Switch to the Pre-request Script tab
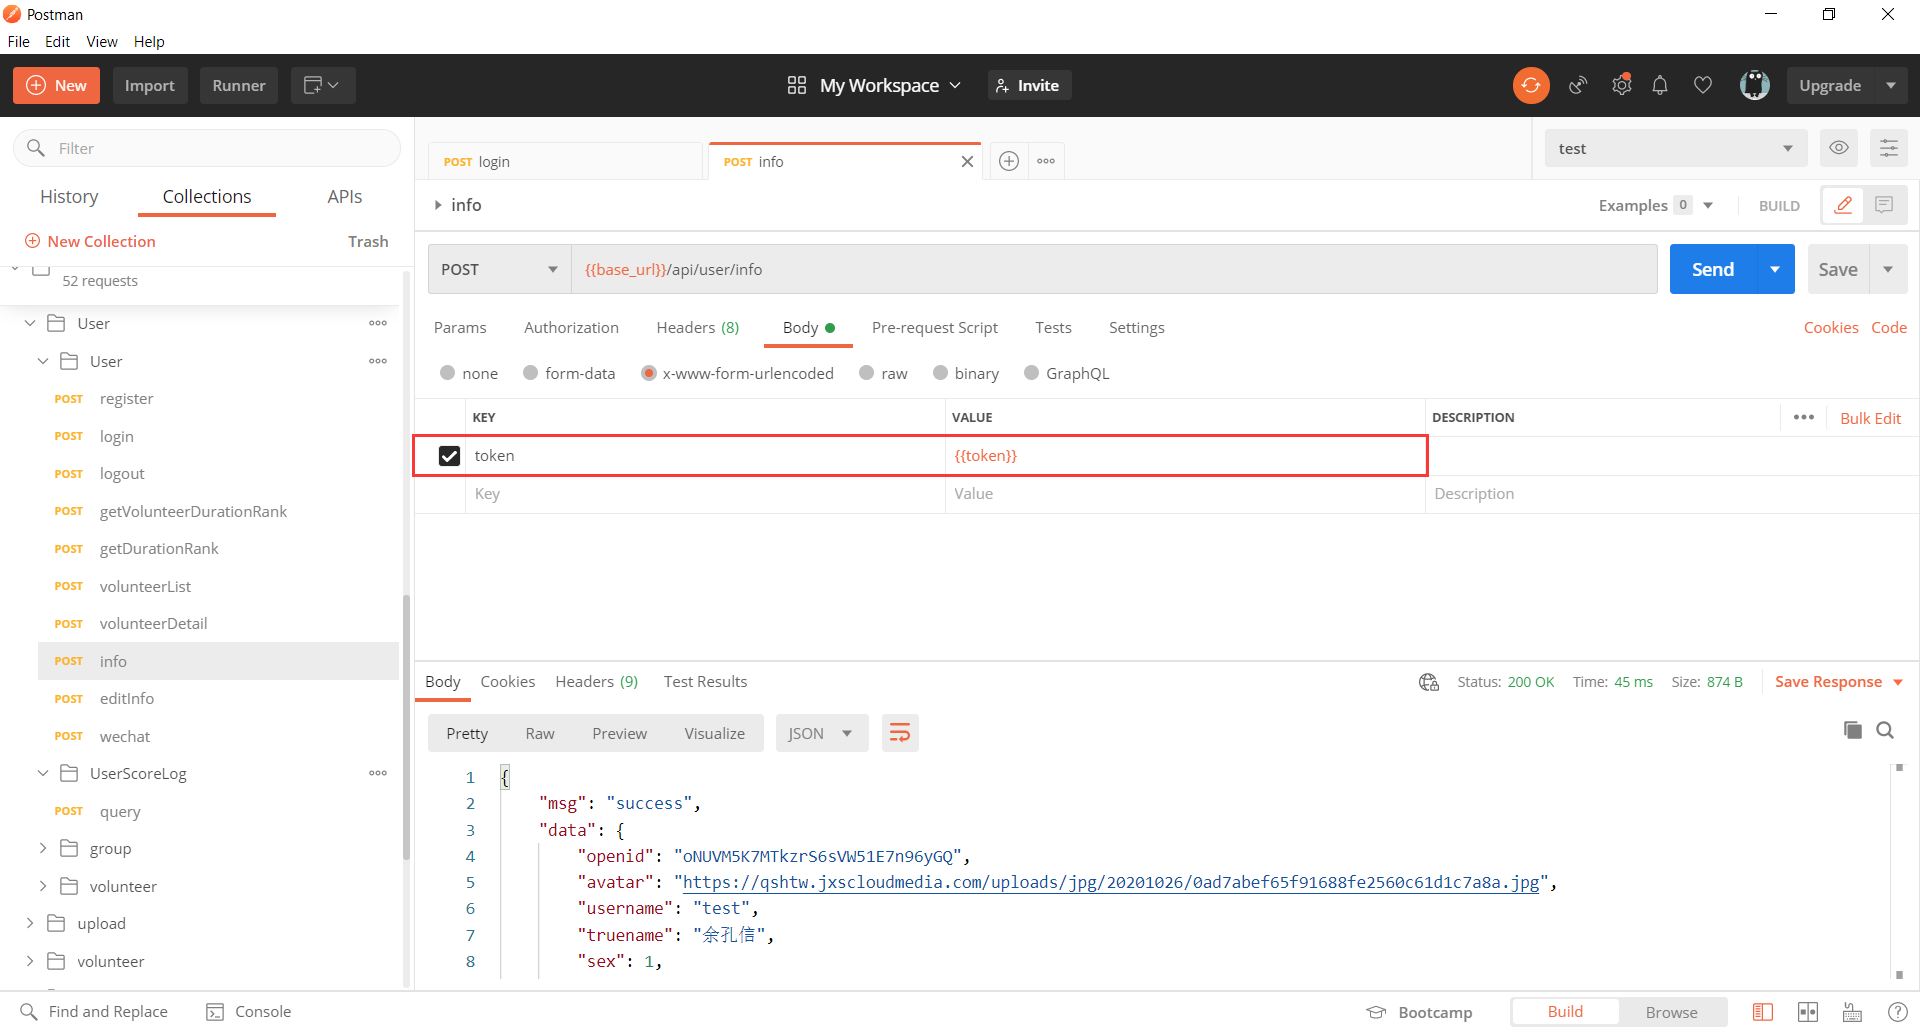The height and width of the screenshot is (1030, 1920). pyautogui.click(x=934, y=328)
